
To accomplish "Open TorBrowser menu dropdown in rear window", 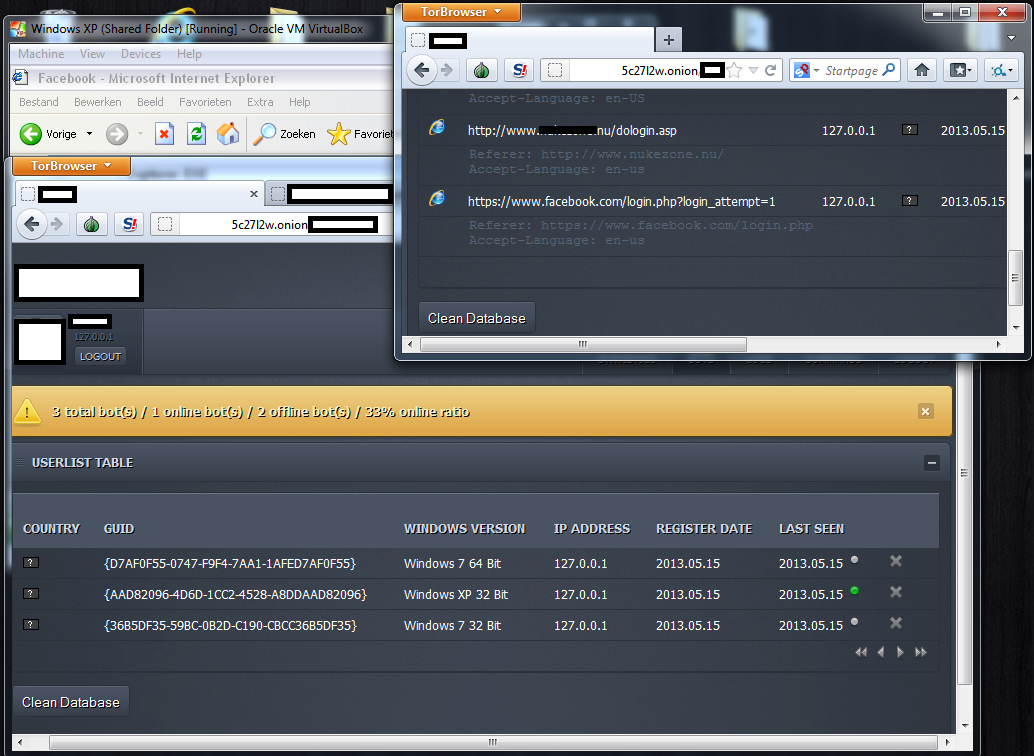I will [71, 166].
